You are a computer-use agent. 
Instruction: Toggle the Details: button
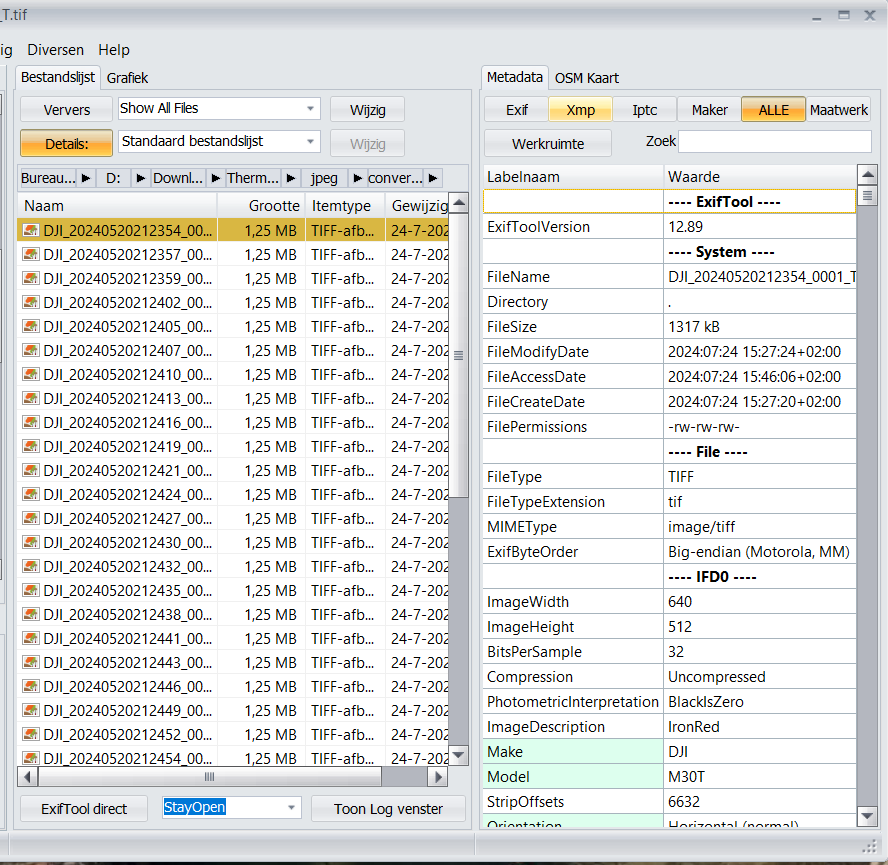(66, 143)
